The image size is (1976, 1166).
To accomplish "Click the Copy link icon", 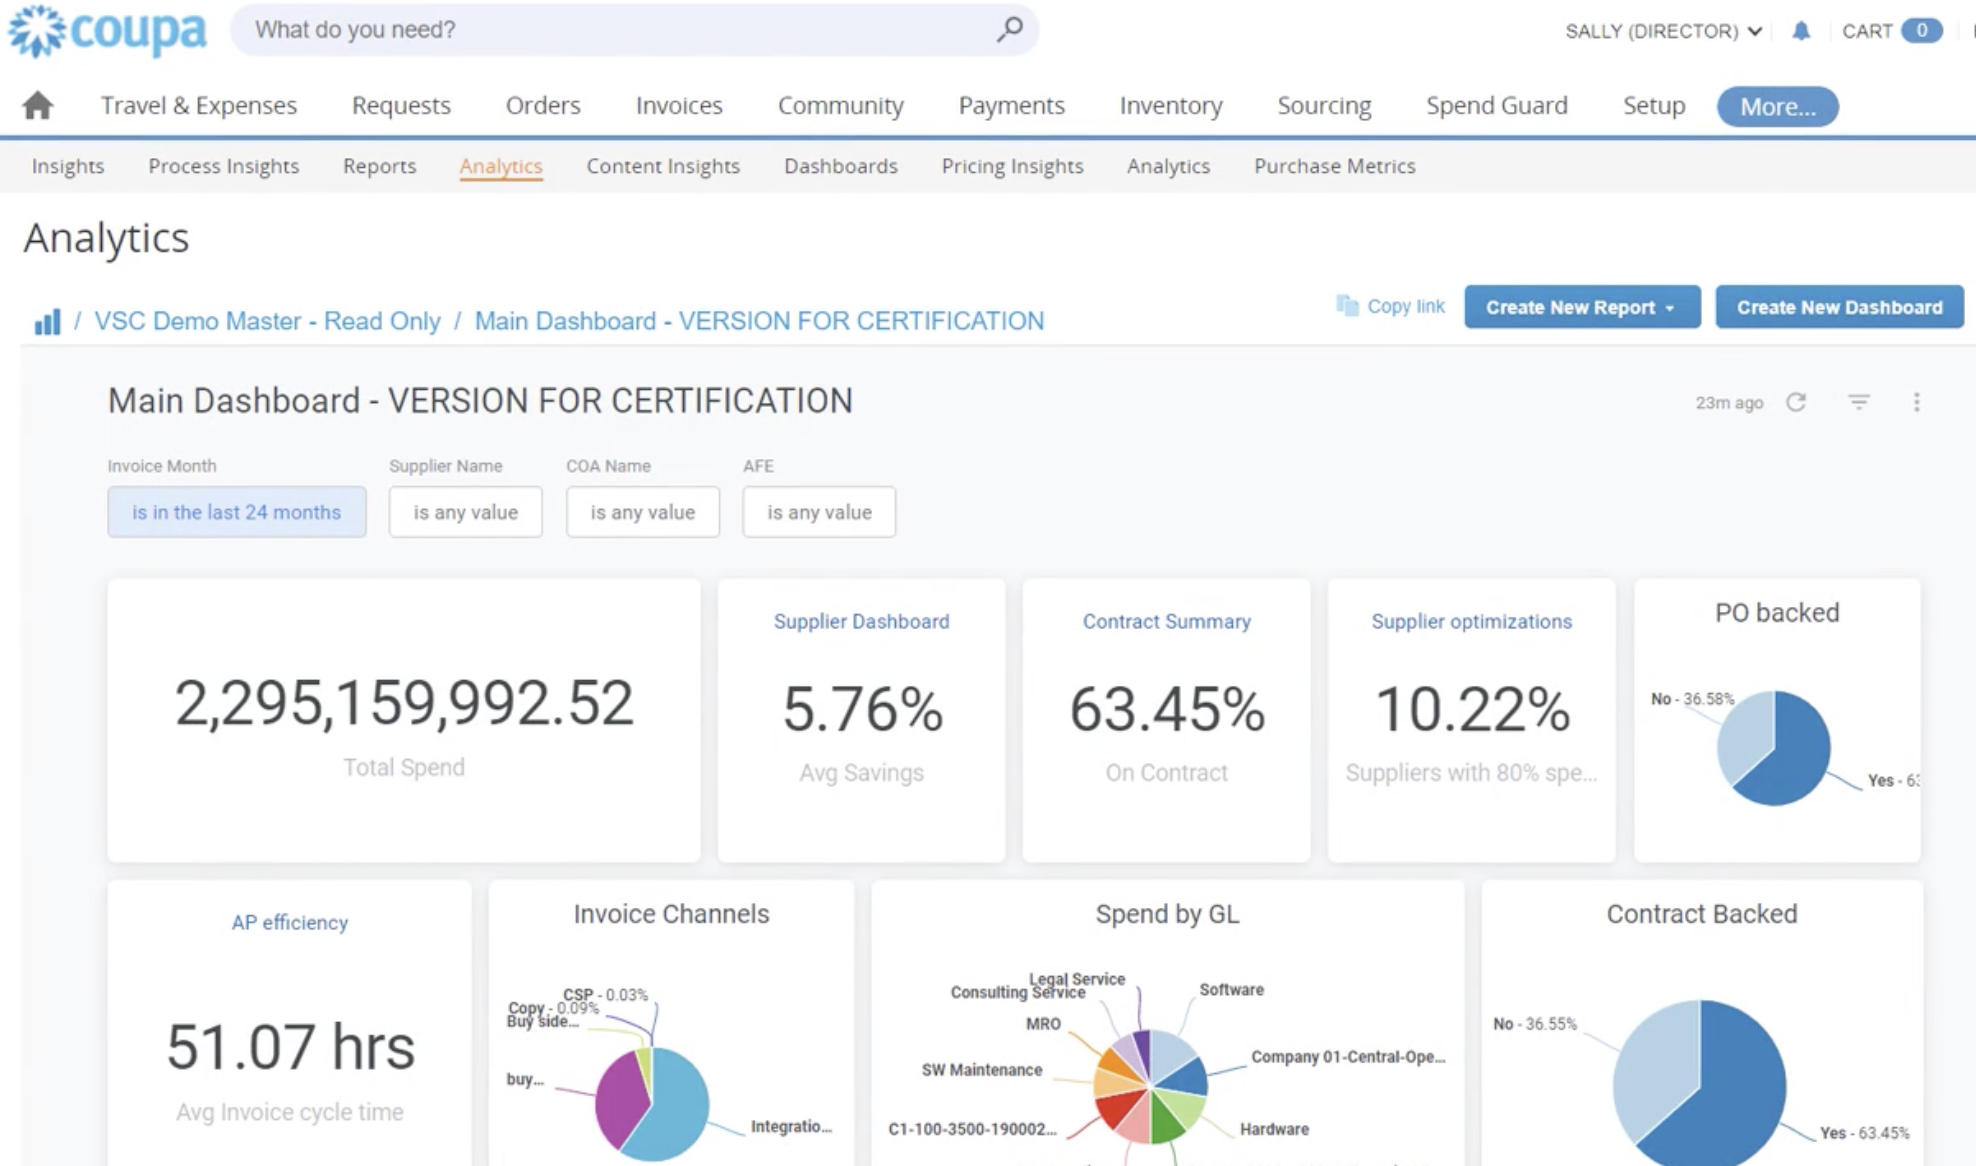I will coord(1347,306).
